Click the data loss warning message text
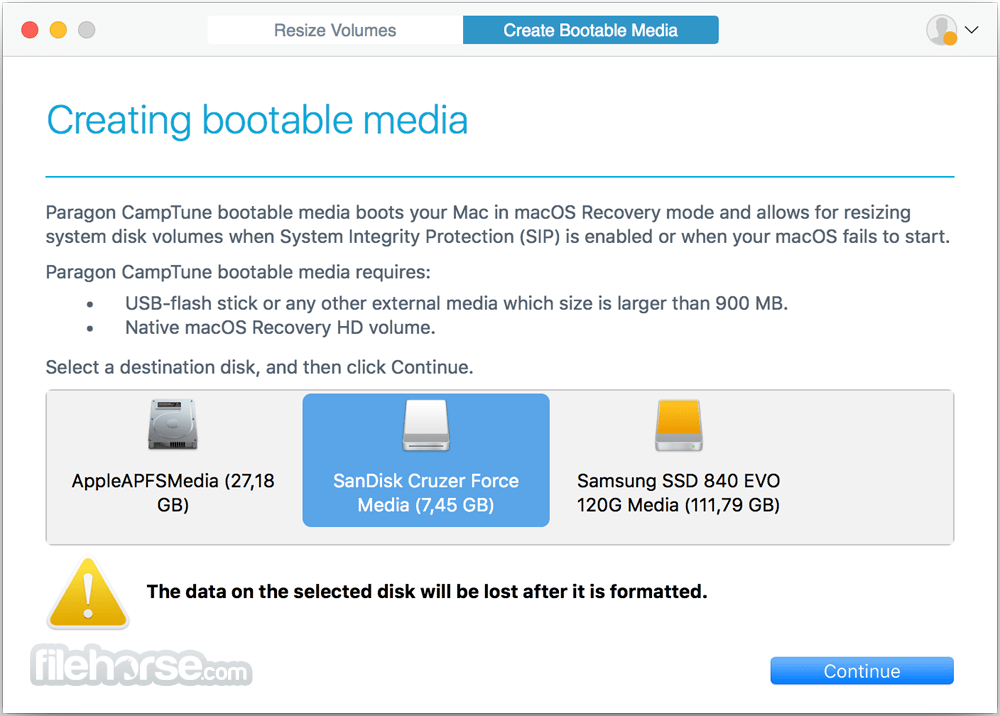 click(427, 592)
